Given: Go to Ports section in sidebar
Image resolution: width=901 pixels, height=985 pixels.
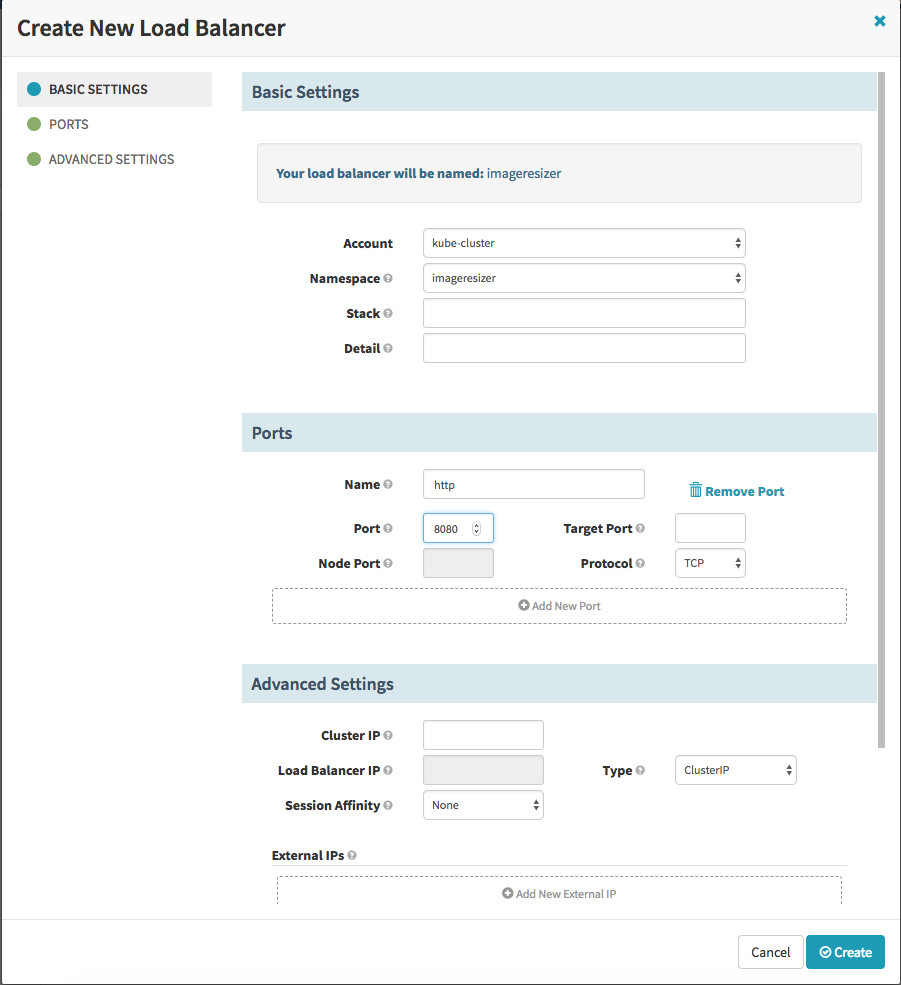Looking at the screenshot, I should tap(69, 124).
